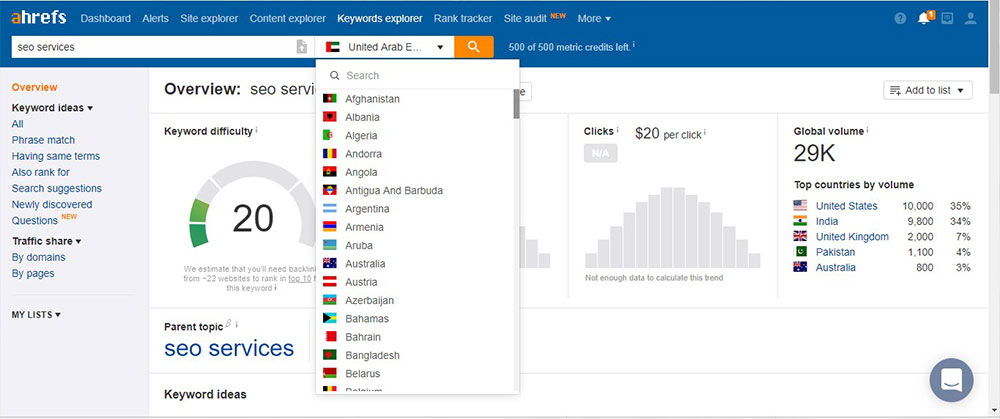The image size is (1000, 419).
Task: Open Having same terms link
Action: click(55, 156)
